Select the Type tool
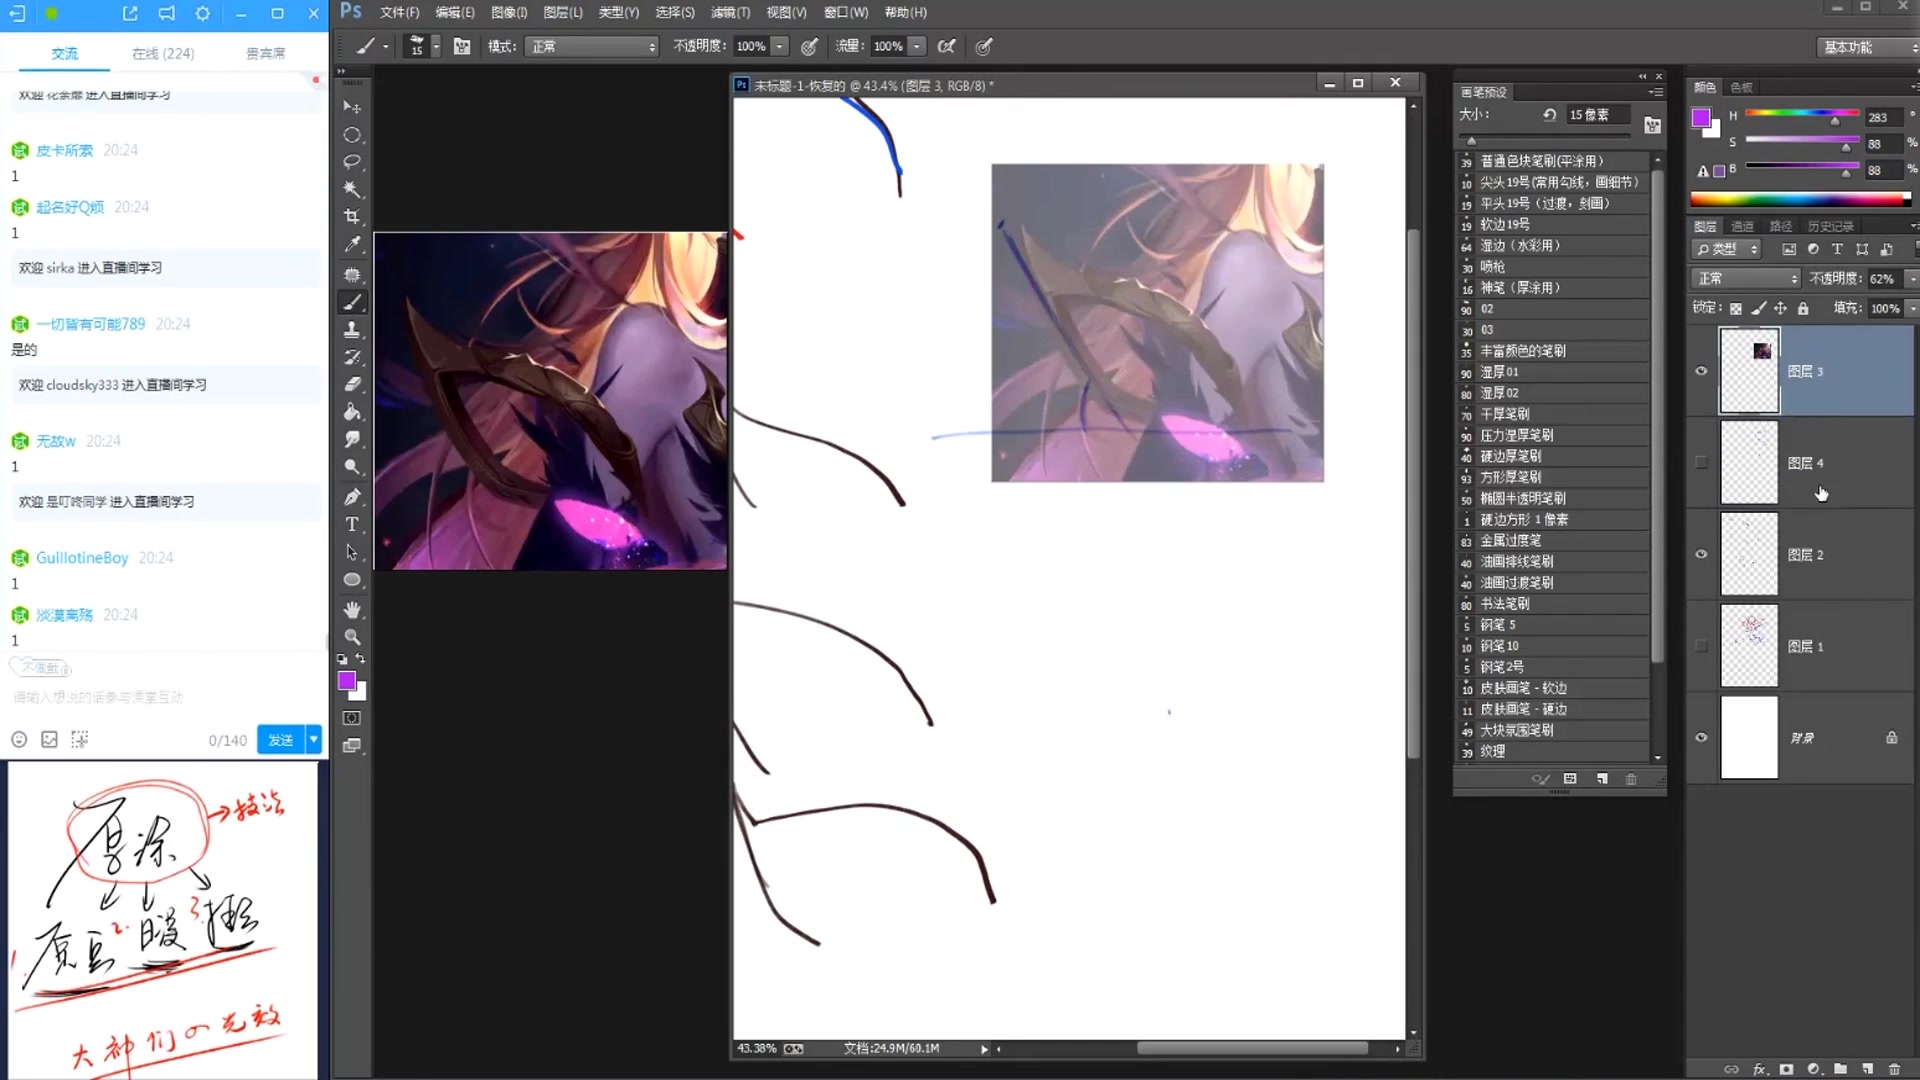Image resolution: width=1920 pixels, height=1080 pixels. [x=352, y=524]
